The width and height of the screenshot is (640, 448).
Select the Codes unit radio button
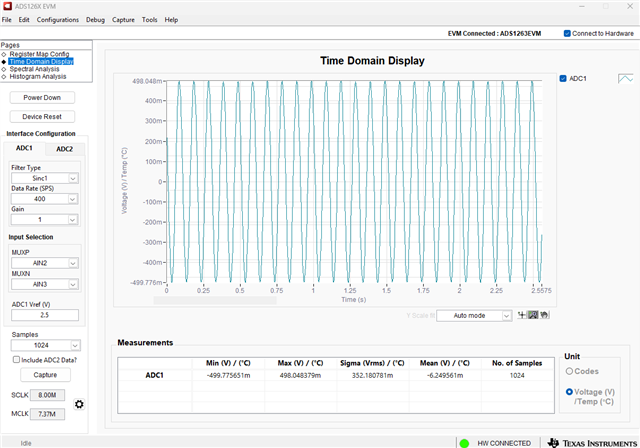(x=569, y=371)
